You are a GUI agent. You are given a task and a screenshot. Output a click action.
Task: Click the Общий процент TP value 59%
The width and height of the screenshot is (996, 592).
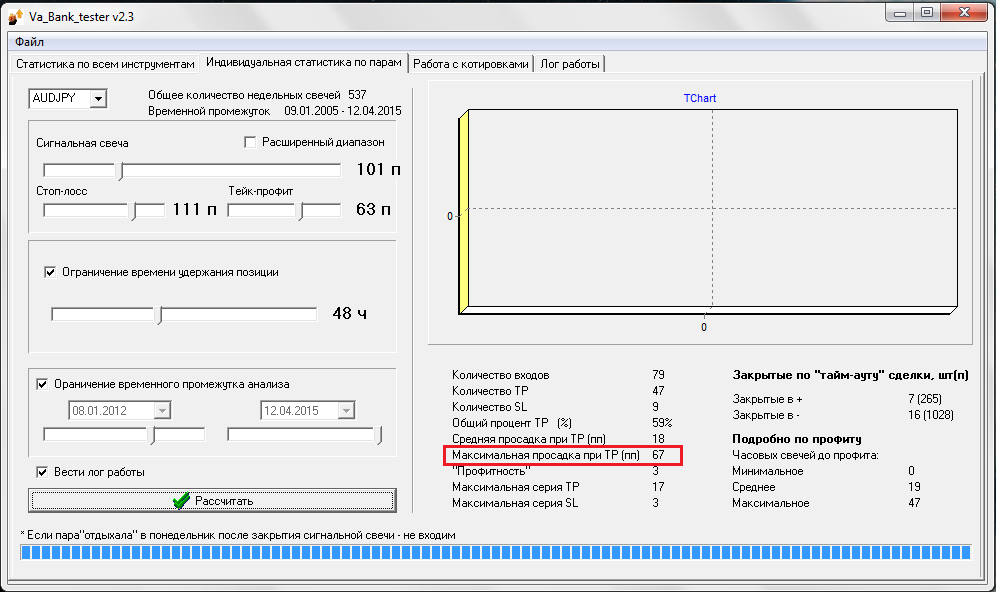662,423
